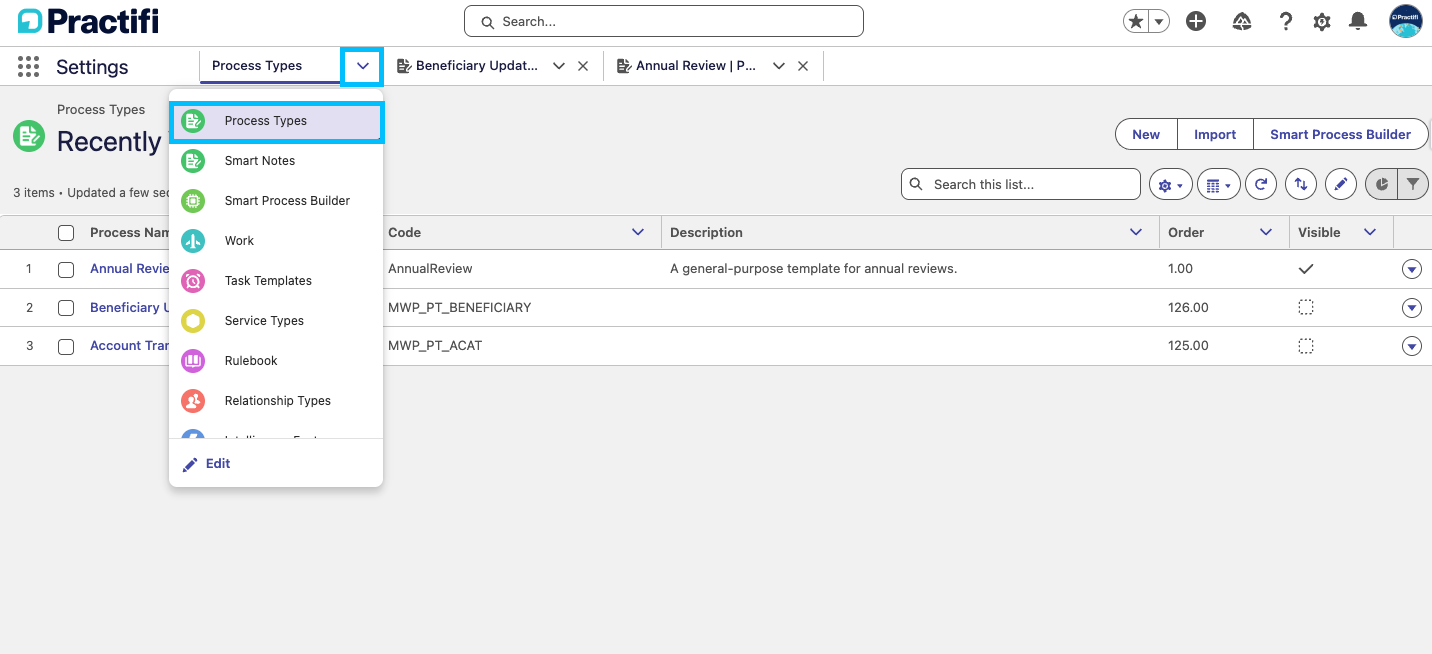
Task: Show the charts panel icon
Action: pyautogui.click(x=1381, y=184)
